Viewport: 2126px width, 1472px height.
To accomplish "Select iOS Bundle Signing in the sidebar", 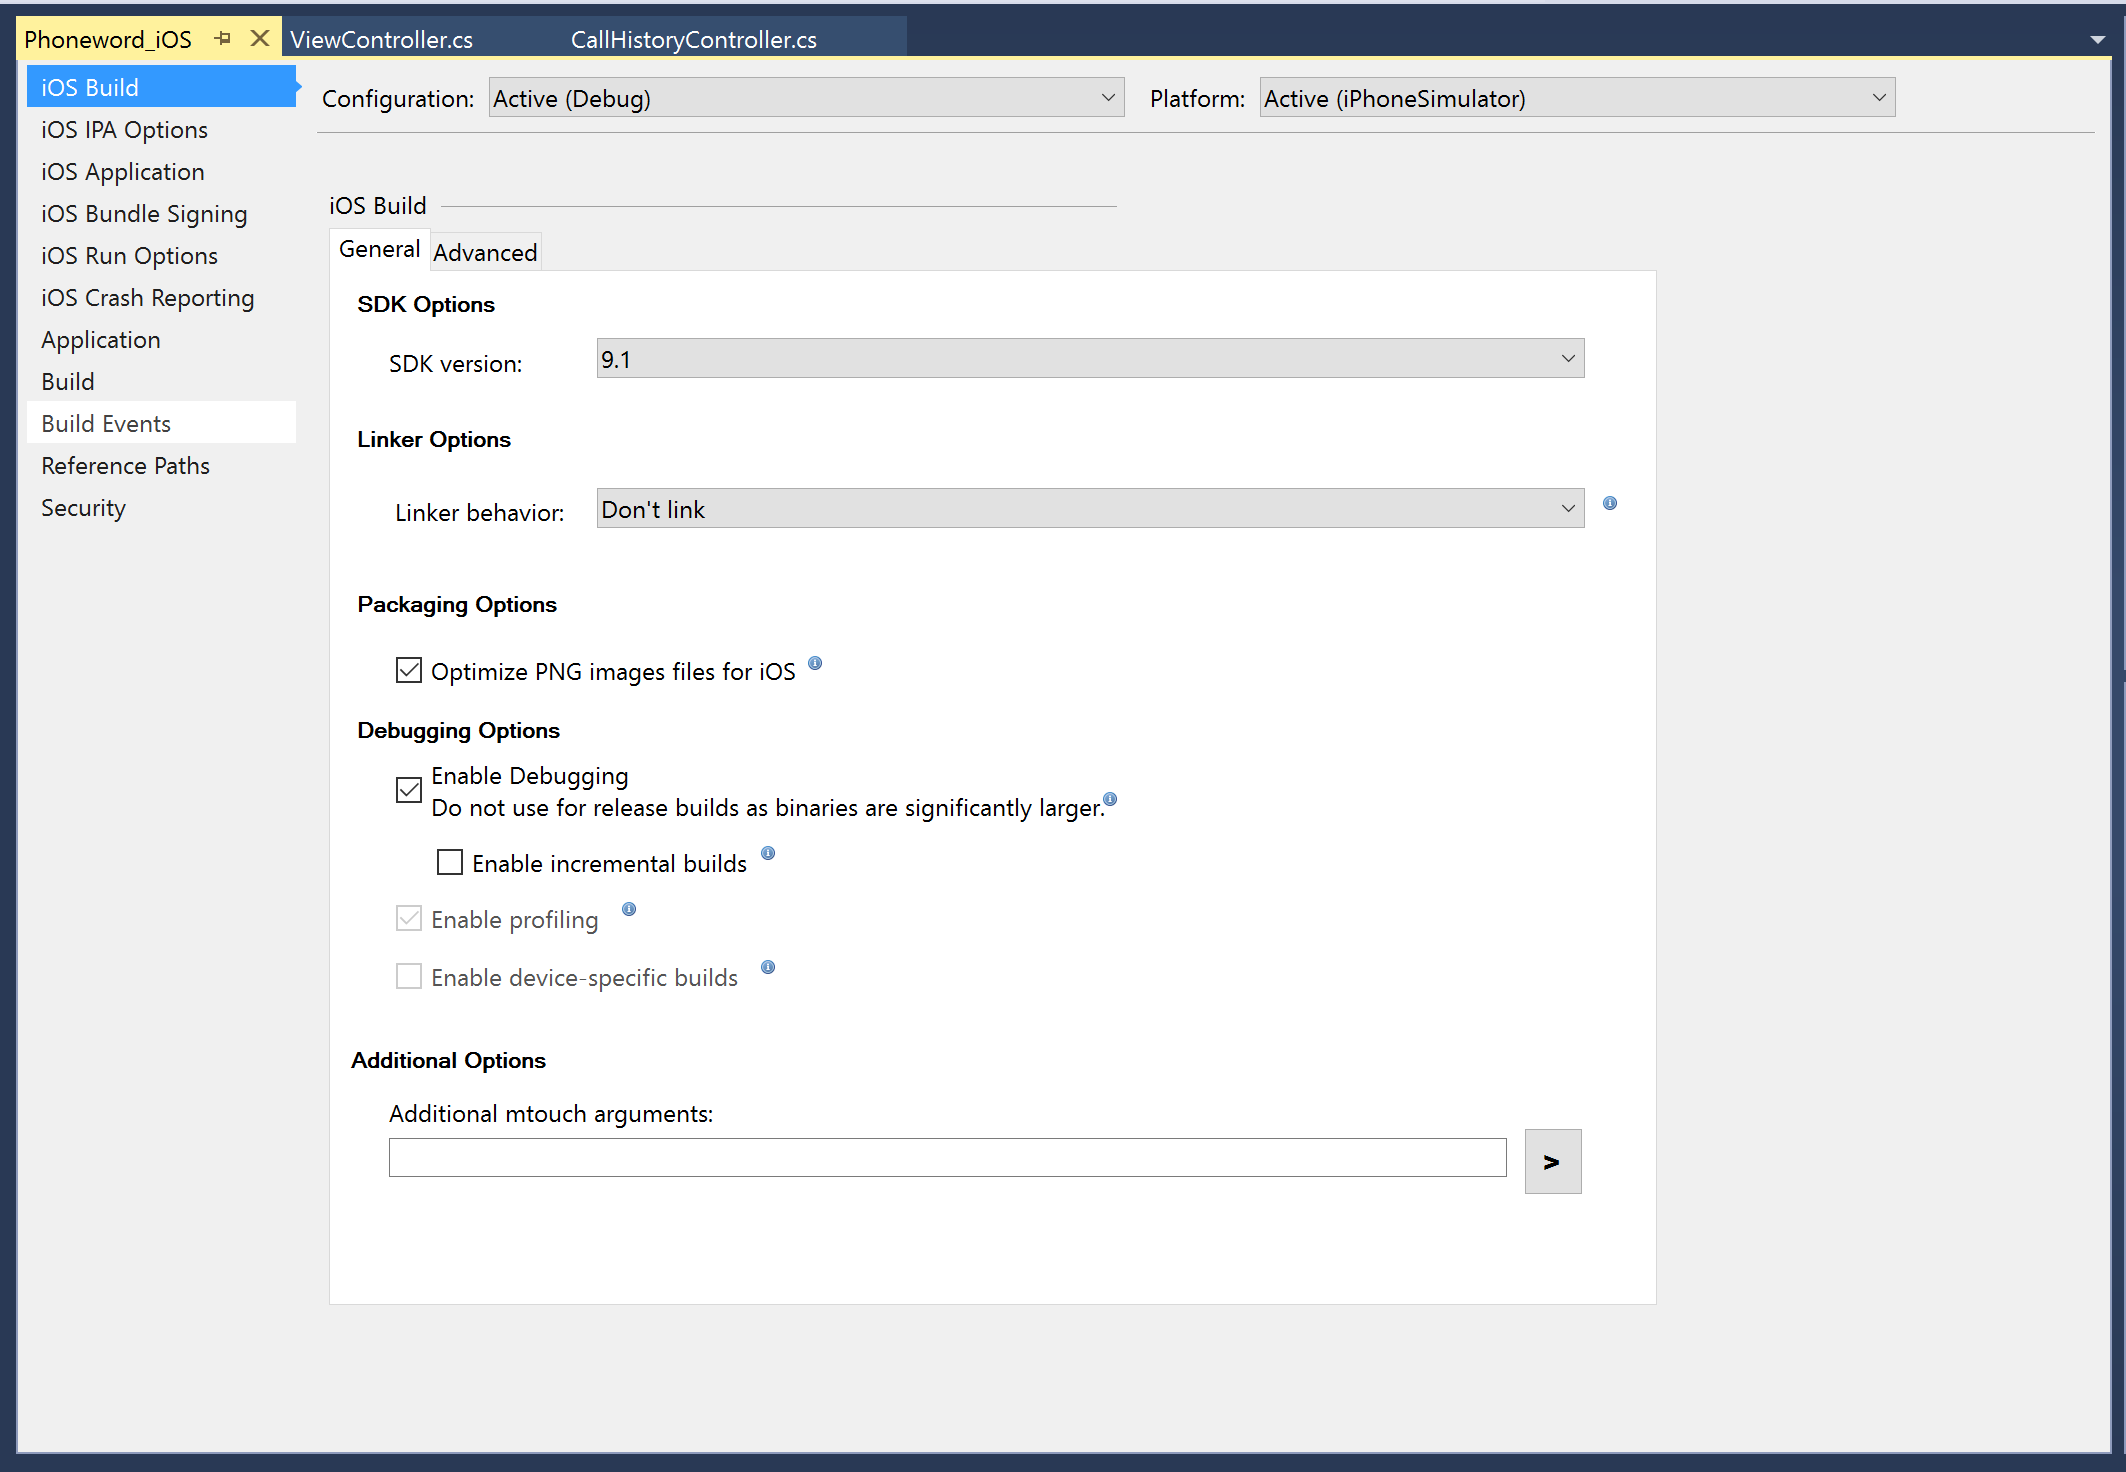I will pos(144,213).
